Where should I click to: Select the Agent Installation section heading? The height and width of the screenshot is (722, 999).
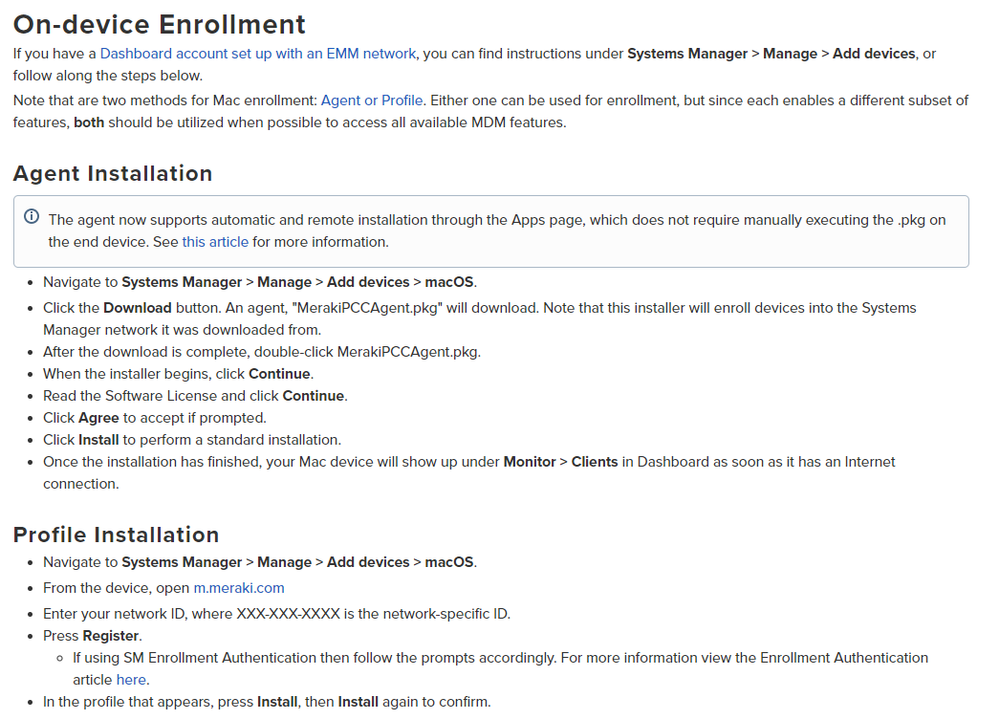pyautogui.click(x=112, y=173)
